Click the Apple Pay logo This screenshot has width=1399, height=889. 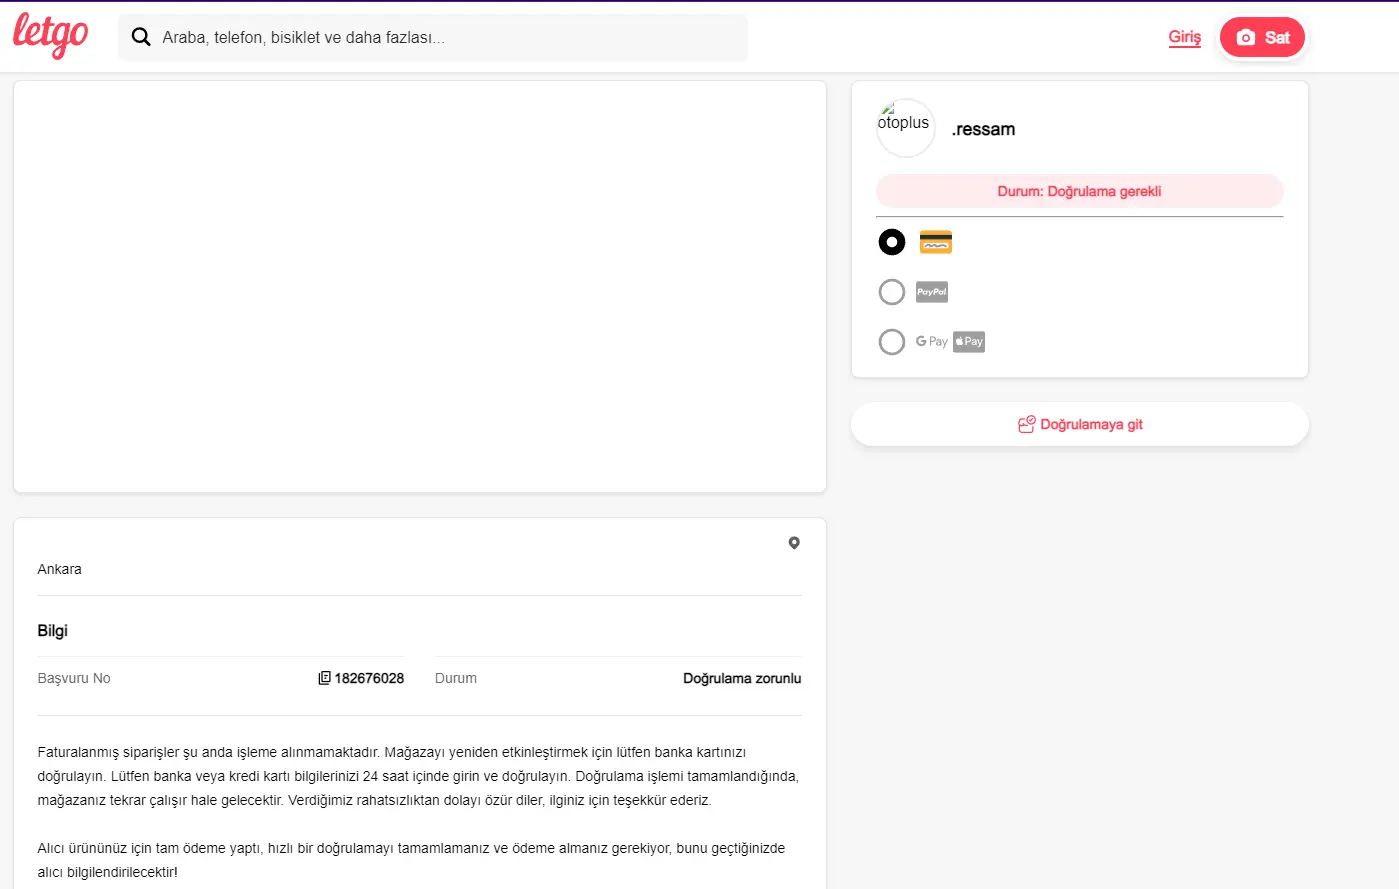[969, 342]
